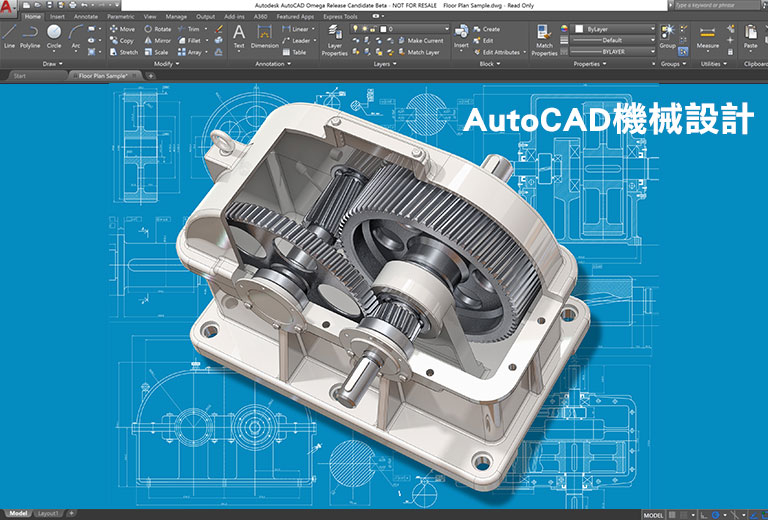Toggle grid display in status bar
This screenshot has width=768, height=520.
(673, 515)
